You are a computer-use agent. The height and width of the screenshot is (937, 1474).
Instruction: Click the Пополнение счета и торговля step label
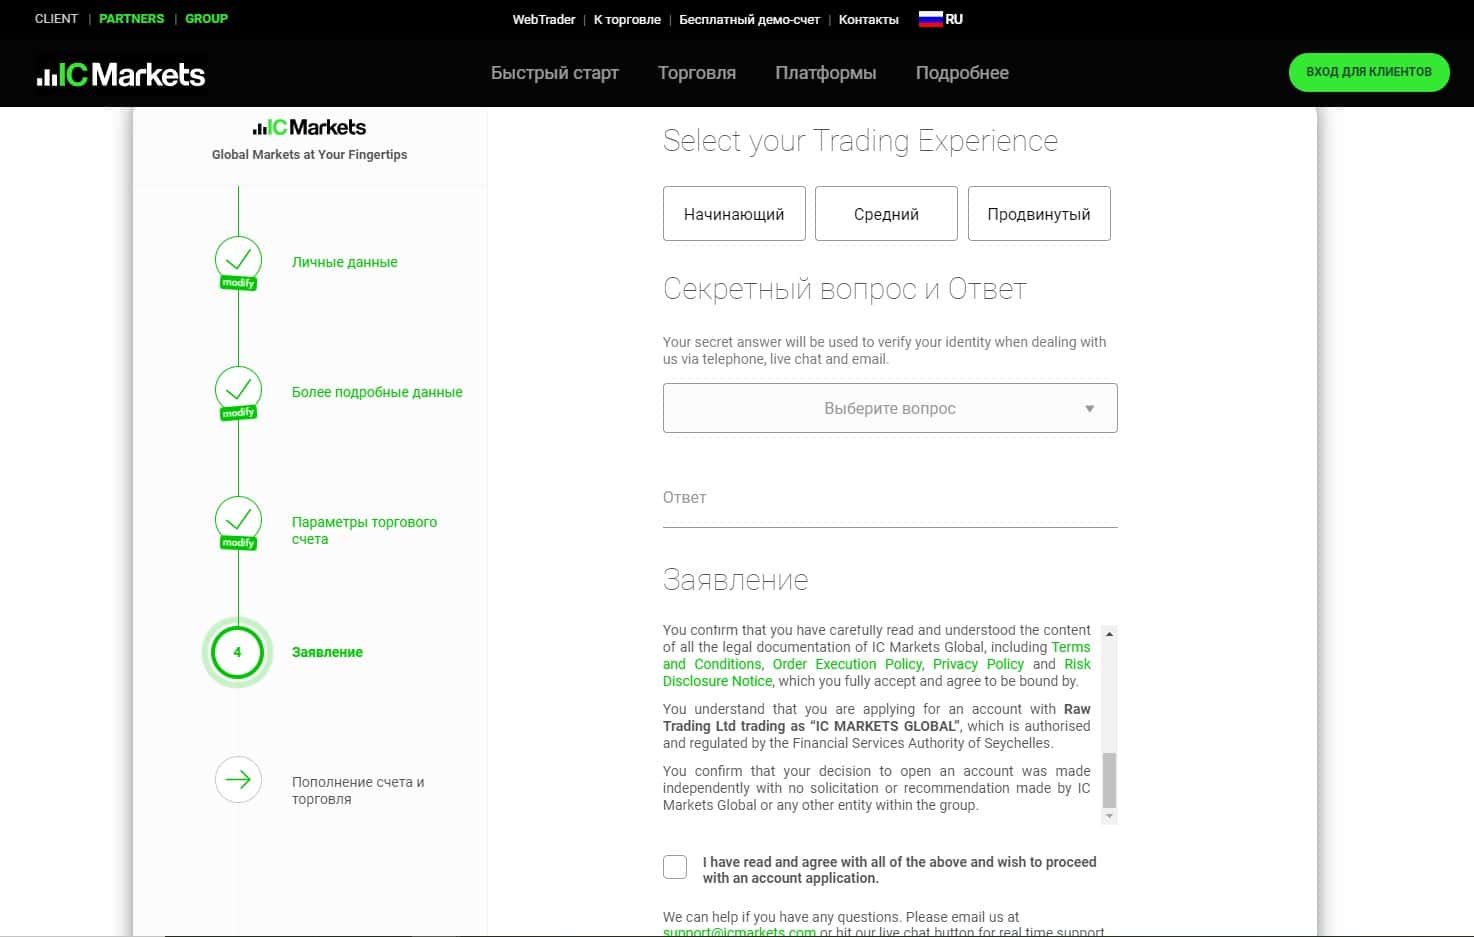[358, 790]
